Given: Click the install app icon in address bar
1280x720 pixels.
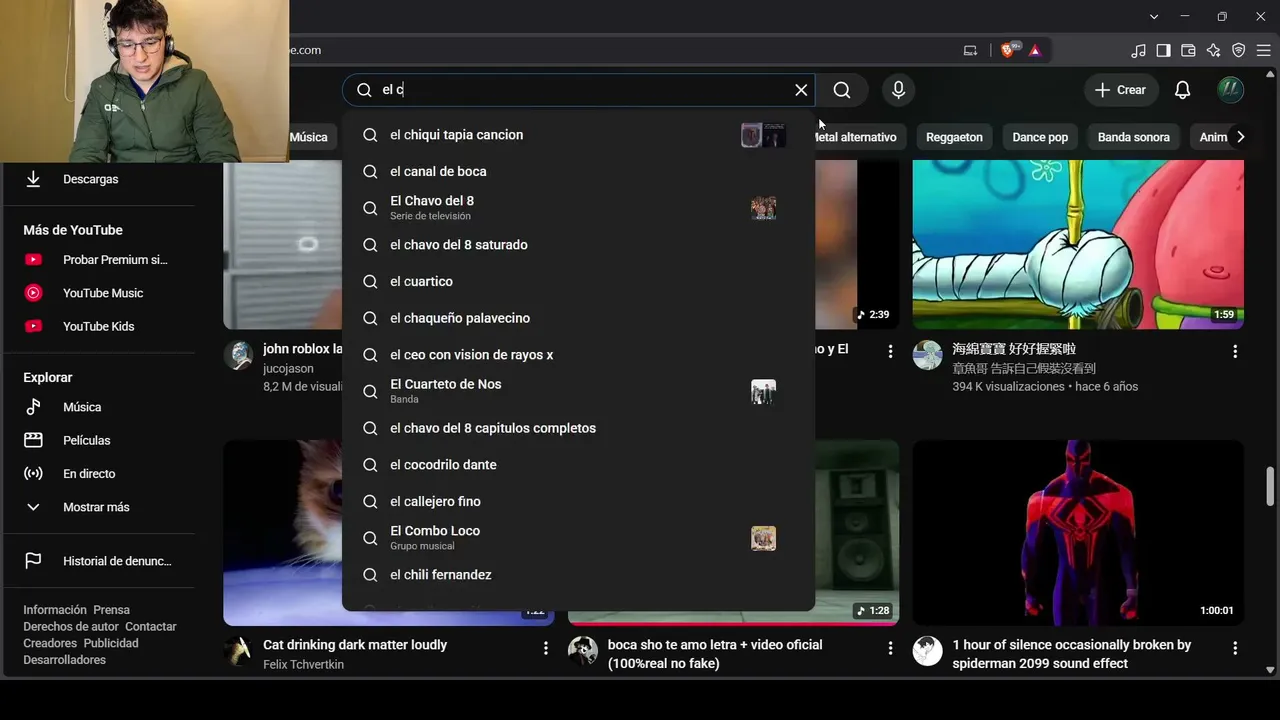Looking at the screenshot, I should (970, 50).
